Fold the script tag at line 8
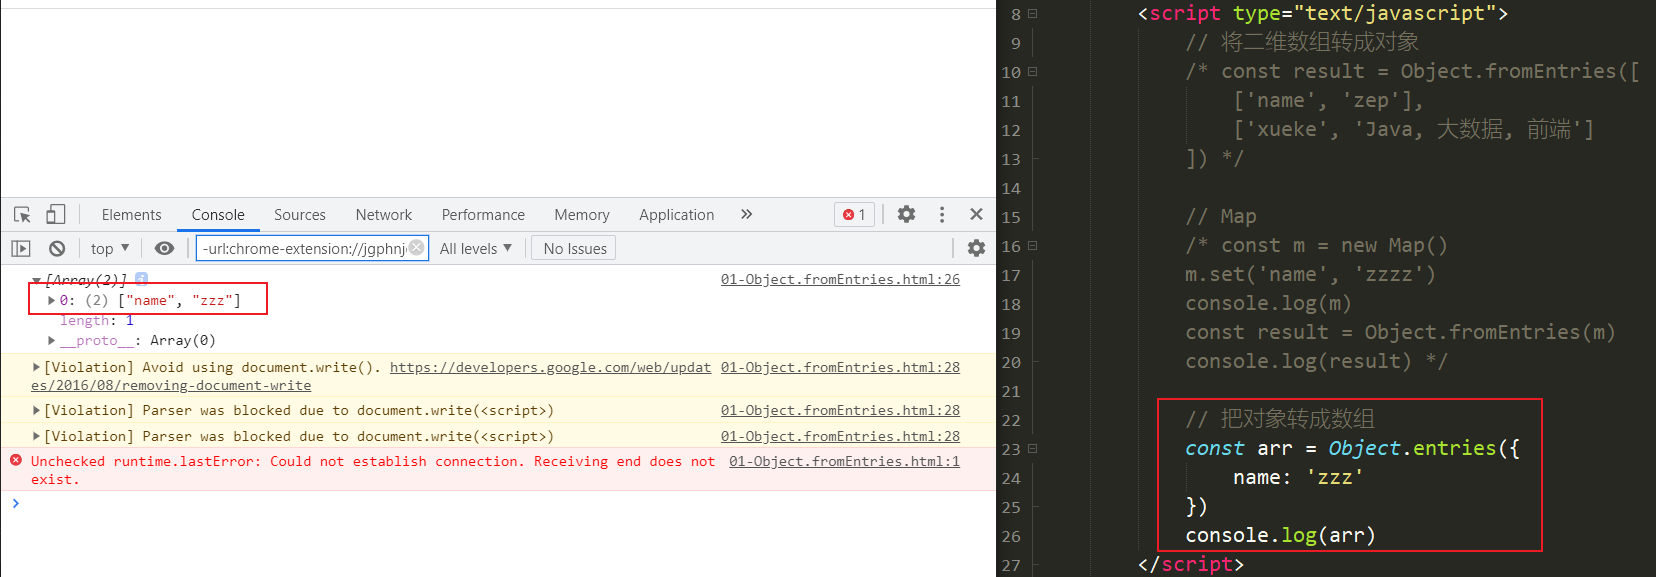 click(1033, 14)
